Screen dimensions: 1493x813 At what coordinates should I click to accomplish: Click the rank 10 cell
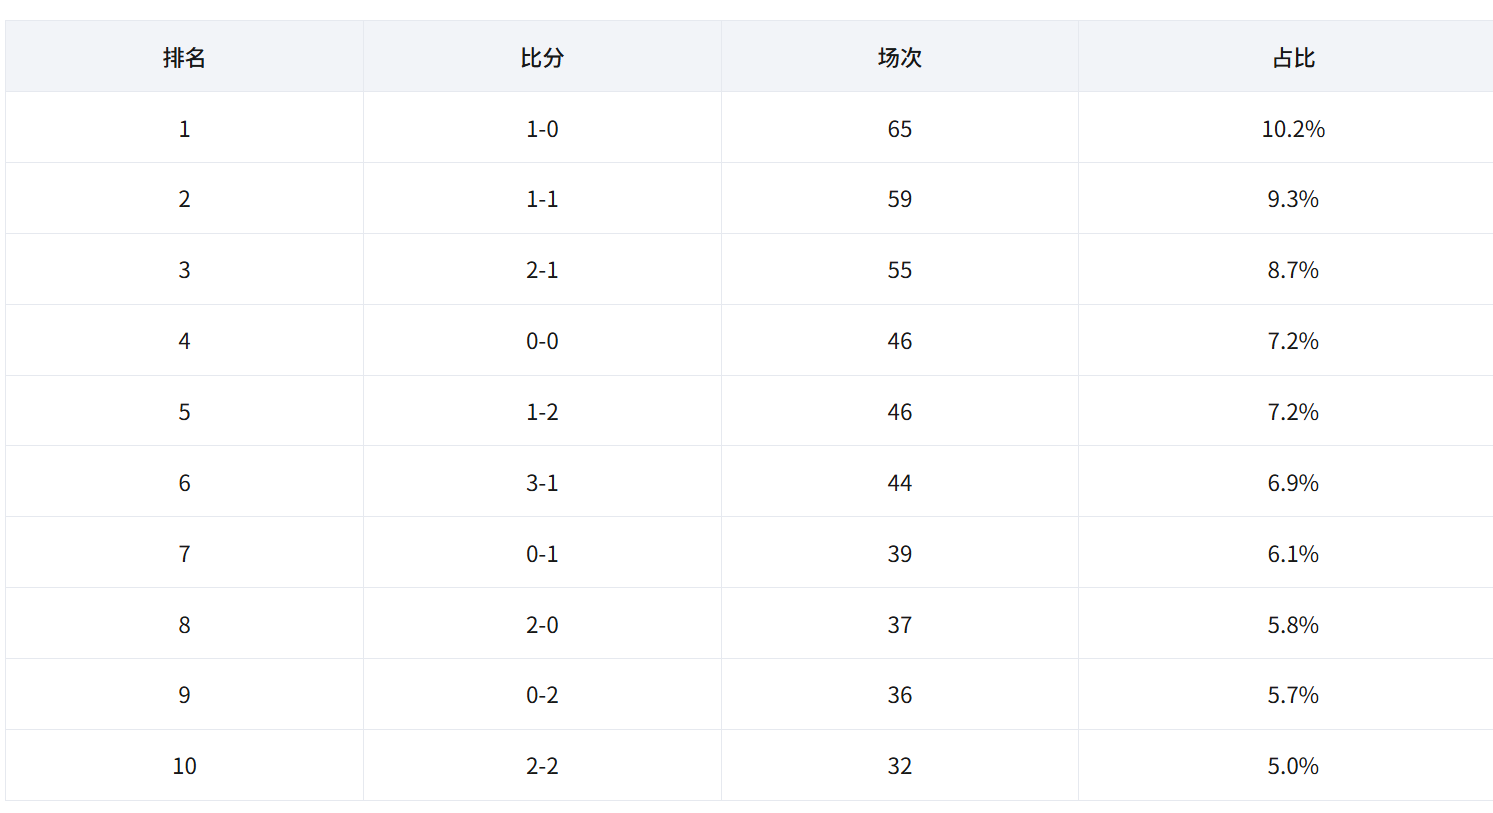pyautogui.click(x=184, y=766)
